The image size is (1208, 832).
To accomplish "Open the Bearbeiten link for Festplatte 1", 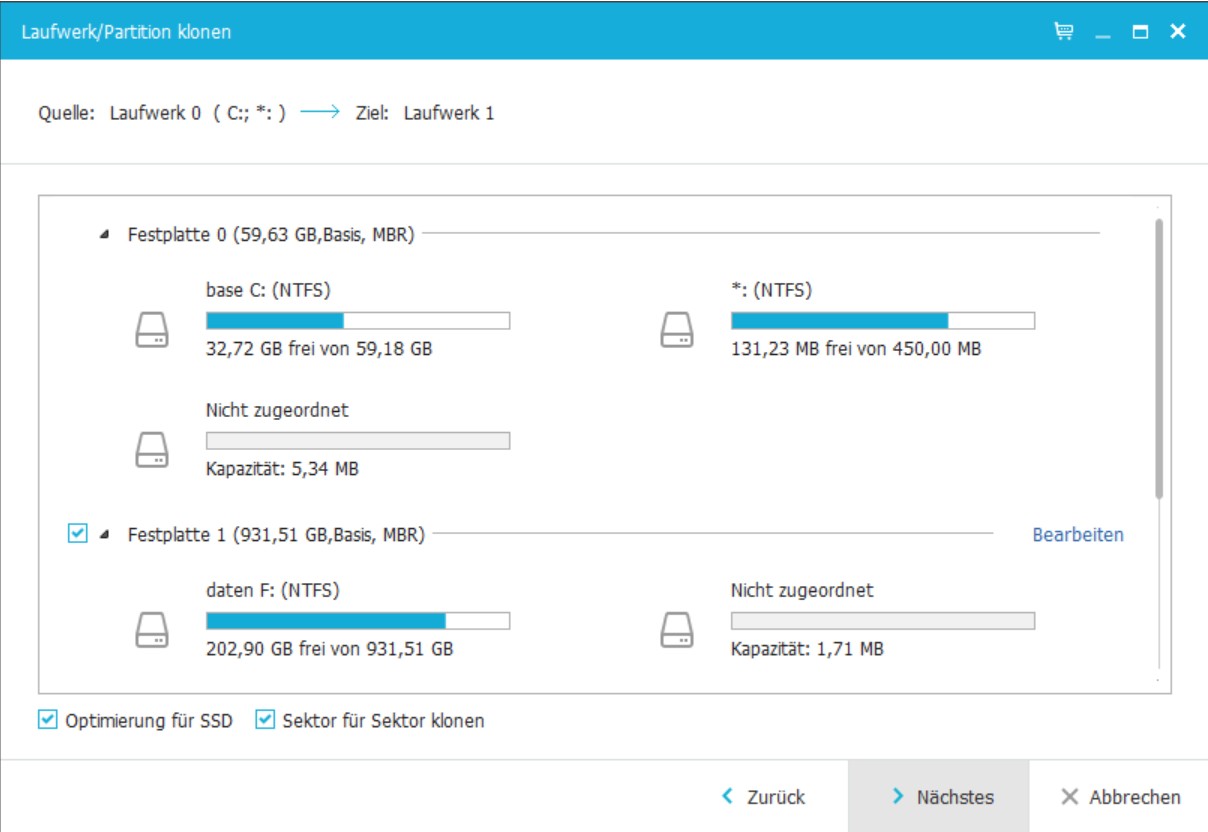I will [1077, 535].
